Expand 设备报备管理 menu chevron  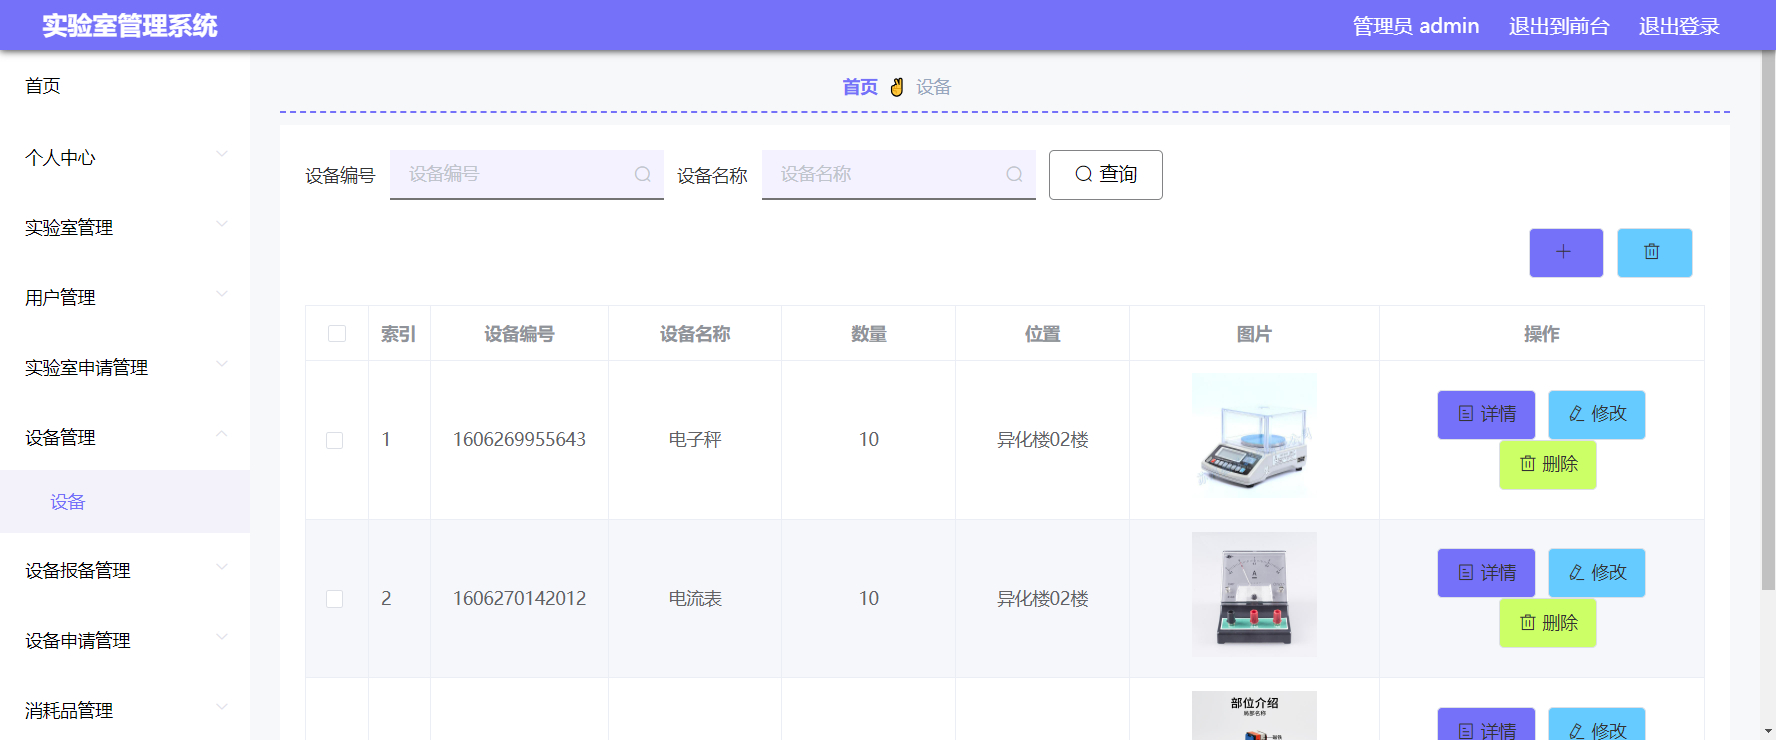click(222, 567)
